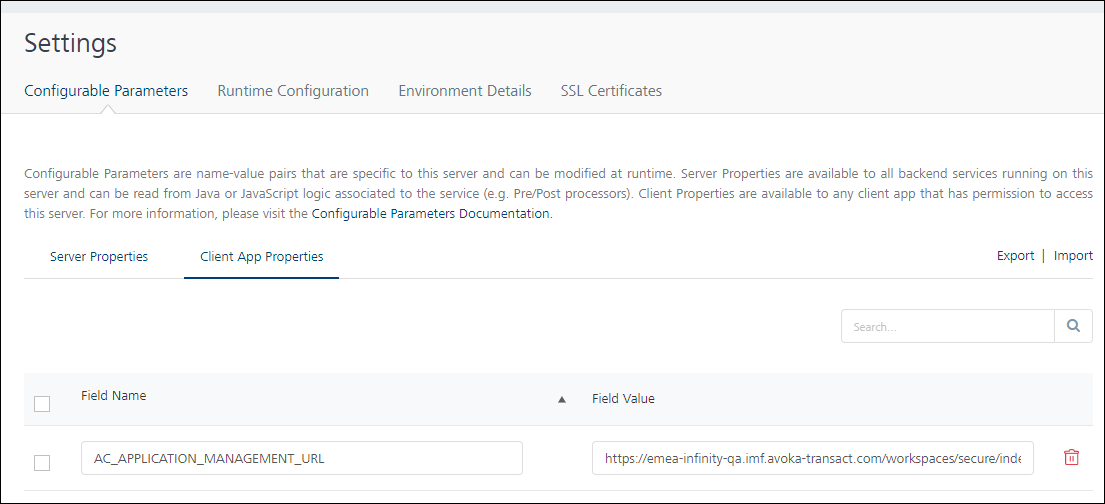The width and height of the screenshot is (1105, 504).
Task: Edit the emea-infinity-qa URL field value input
Action: pyautogui.click(x=813, y=458)
